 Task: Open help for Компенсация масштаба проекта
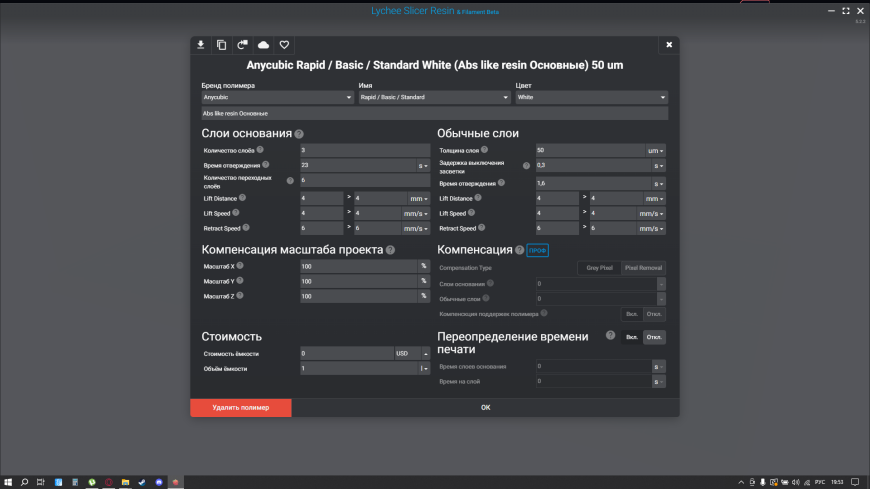click(391, 250)
